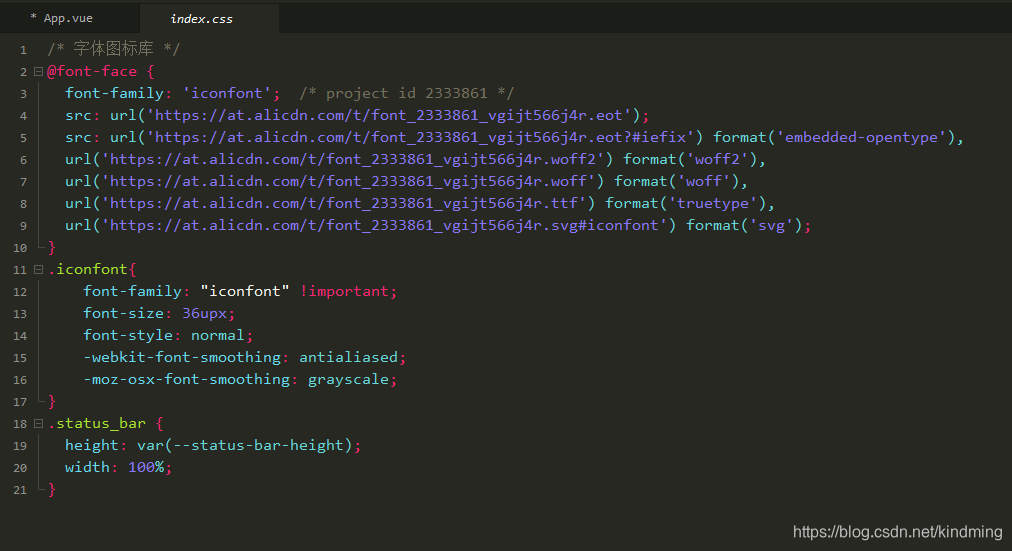
Task: Collapse the .status_bar rule fold marker
Action: click(38, 423)
